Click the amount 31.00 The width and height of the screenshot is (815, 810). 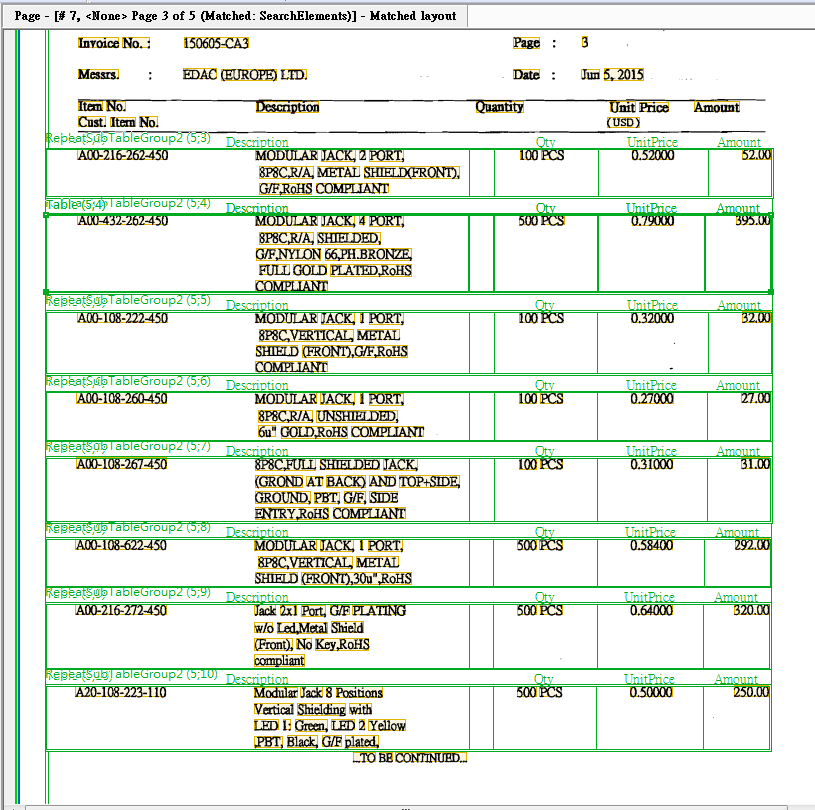point(755,464)
